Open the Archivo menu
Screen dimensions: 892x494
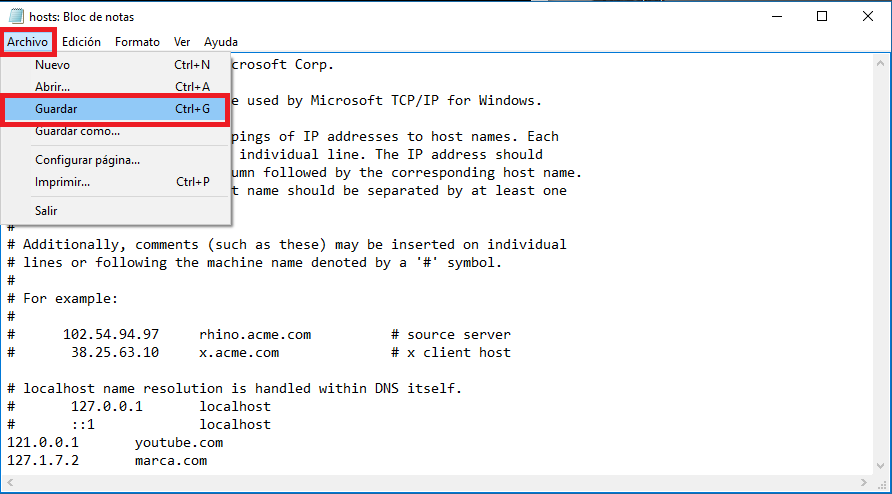[27, 42]
